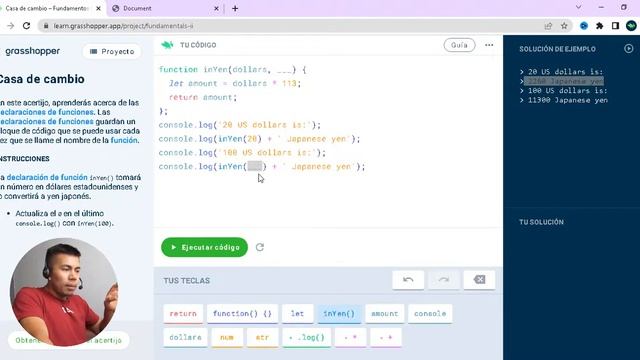Screen dimensions: 640x360
Task: Delete with the backspace key icon
Action: click(479, 280)
